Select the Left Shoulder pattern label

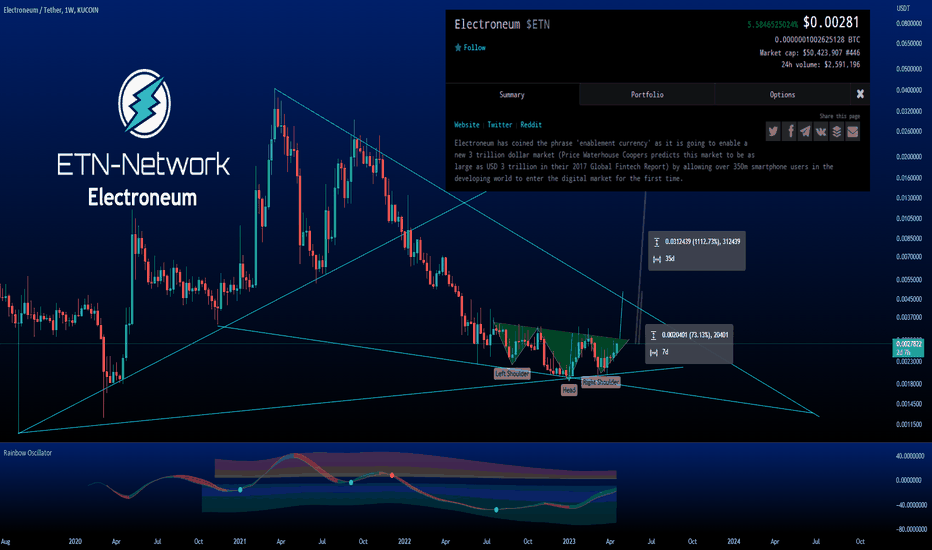(x=512, y=373)
